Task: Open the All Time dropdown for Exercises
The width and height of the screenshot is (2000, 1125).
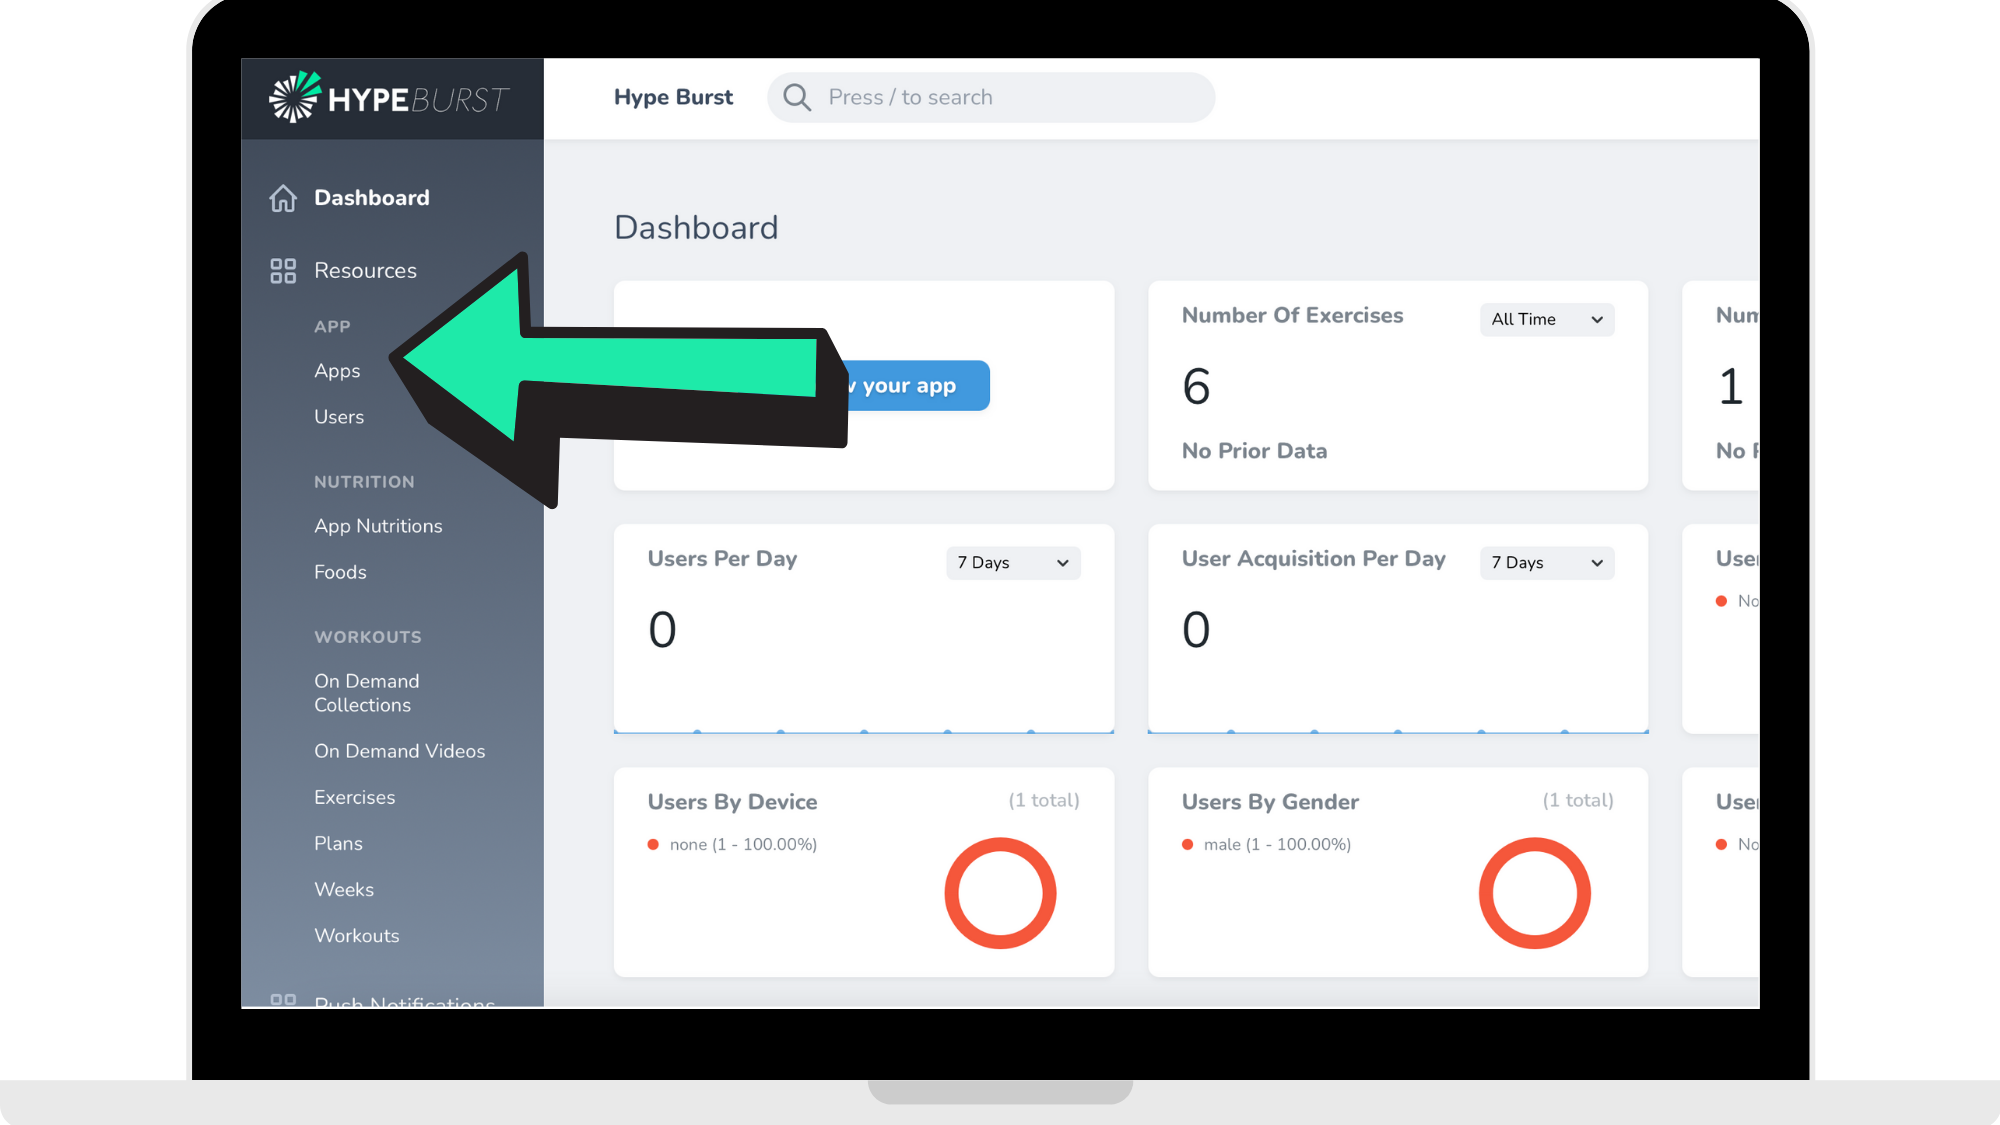Action: (1546, 320)
